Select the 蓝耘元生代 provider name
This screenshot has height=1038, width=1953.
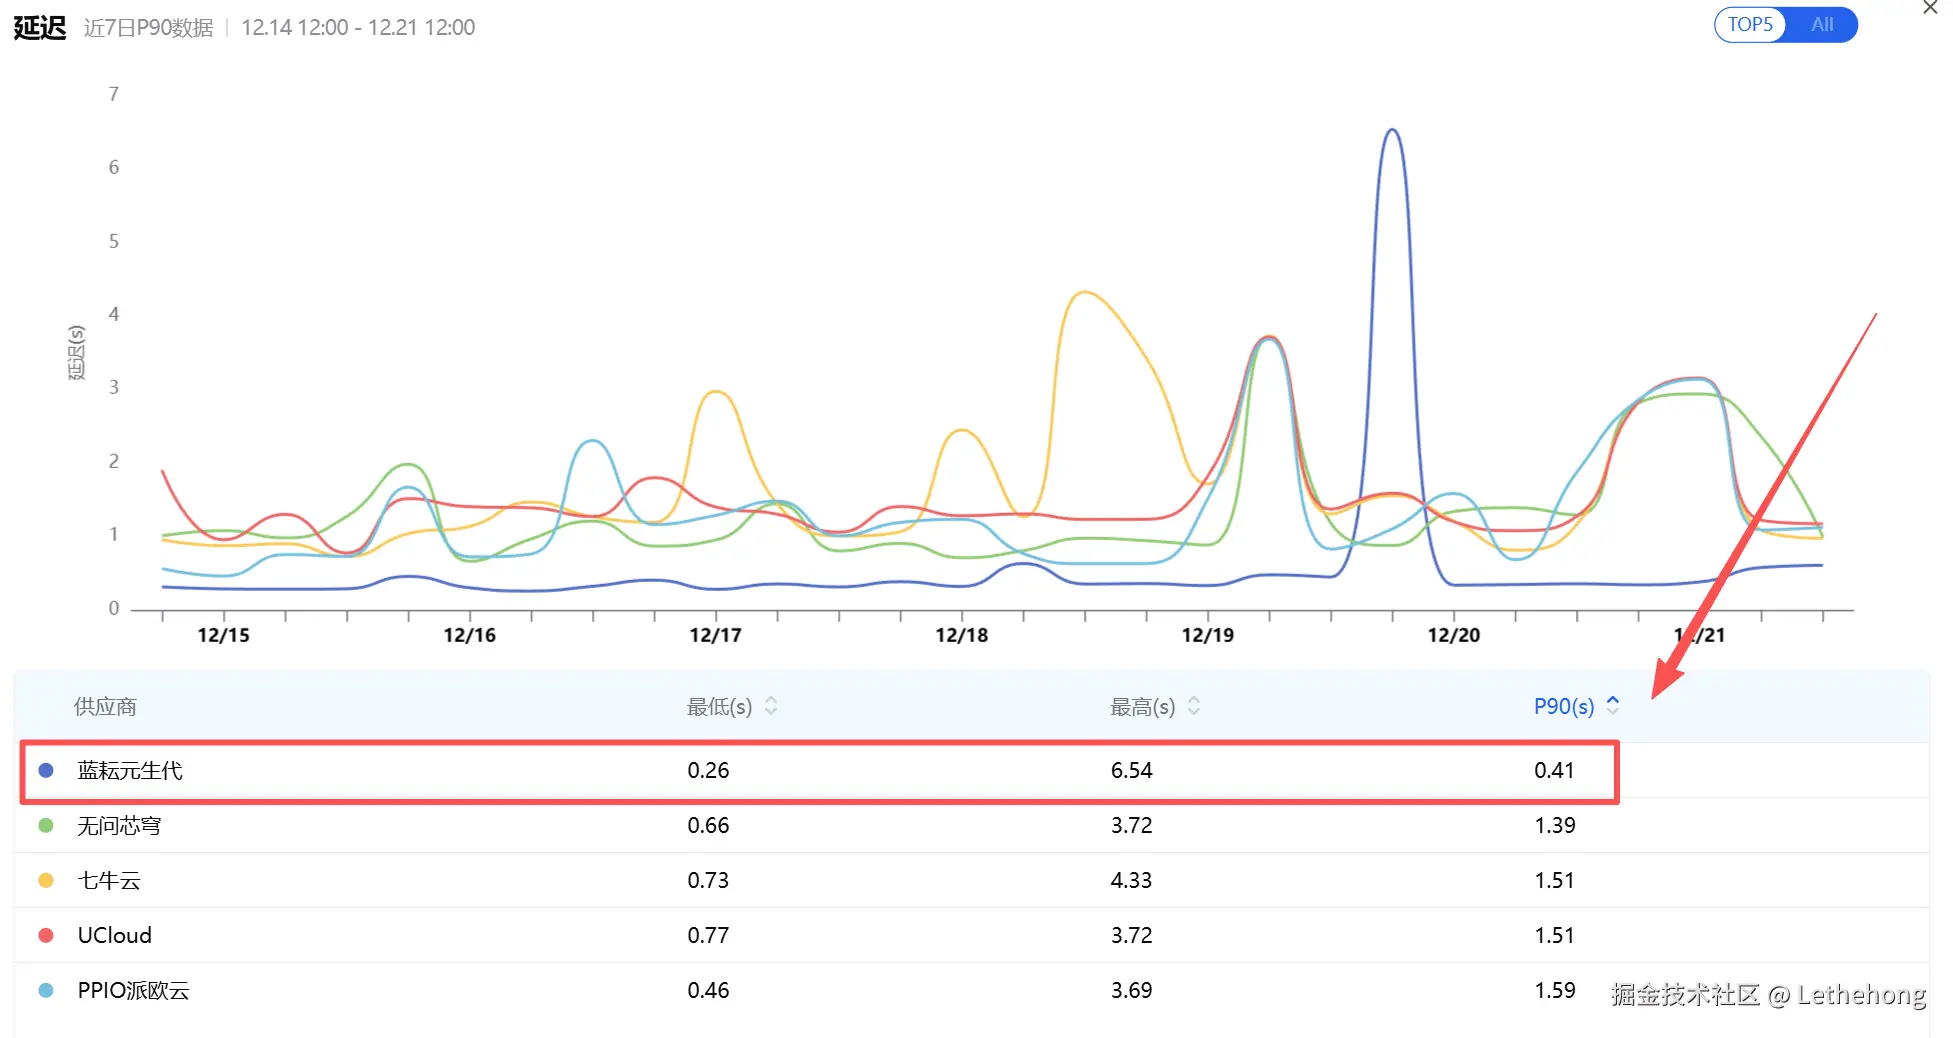click(130, 771)
